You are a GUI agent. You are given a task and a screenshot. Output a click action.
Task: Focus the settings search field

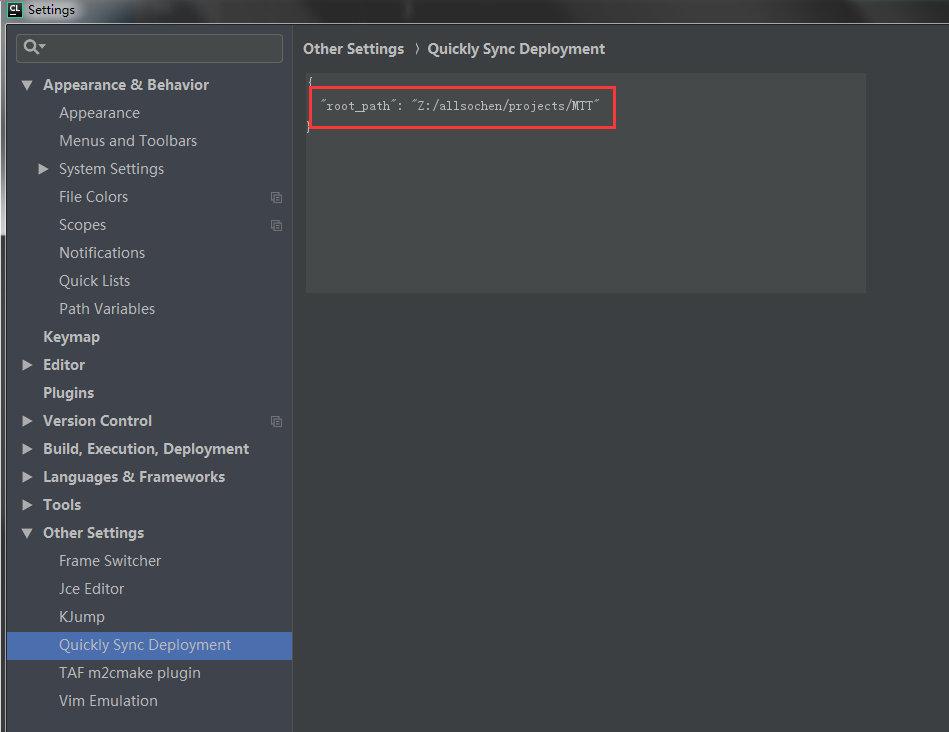149,48
